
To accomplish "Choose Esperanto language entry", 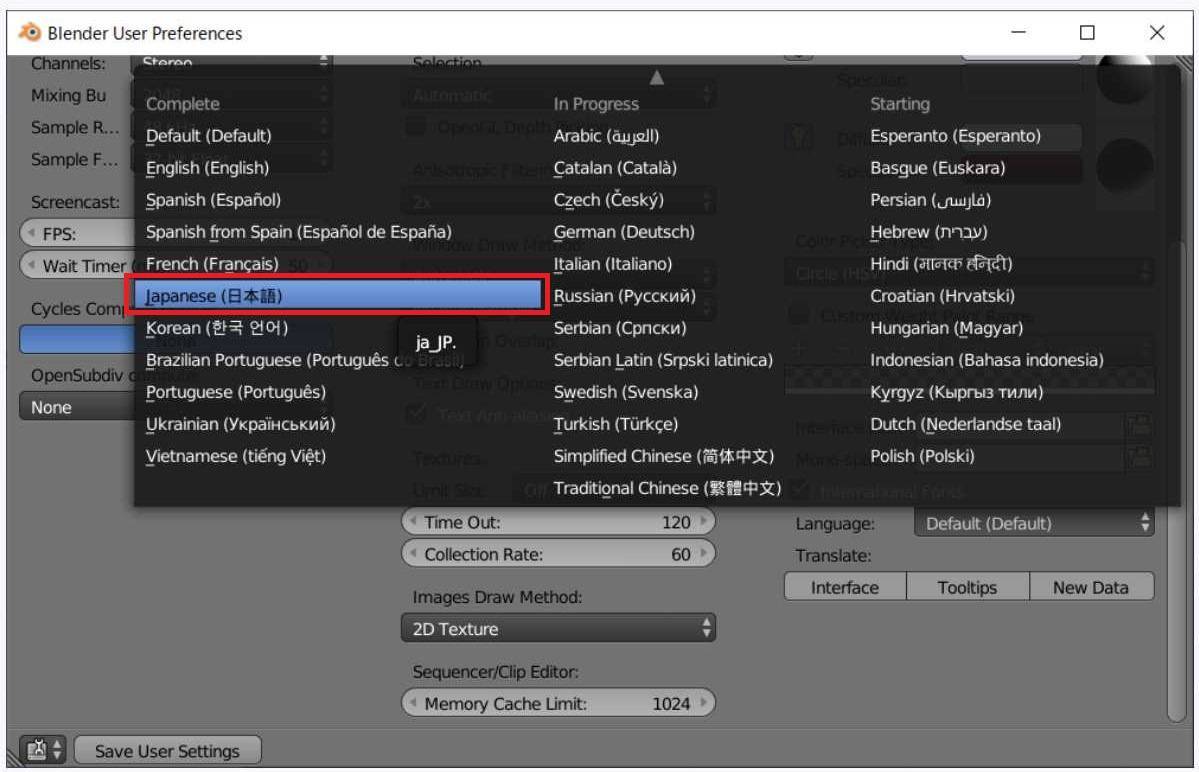I will pyautogui.click(x=955, y=135).
